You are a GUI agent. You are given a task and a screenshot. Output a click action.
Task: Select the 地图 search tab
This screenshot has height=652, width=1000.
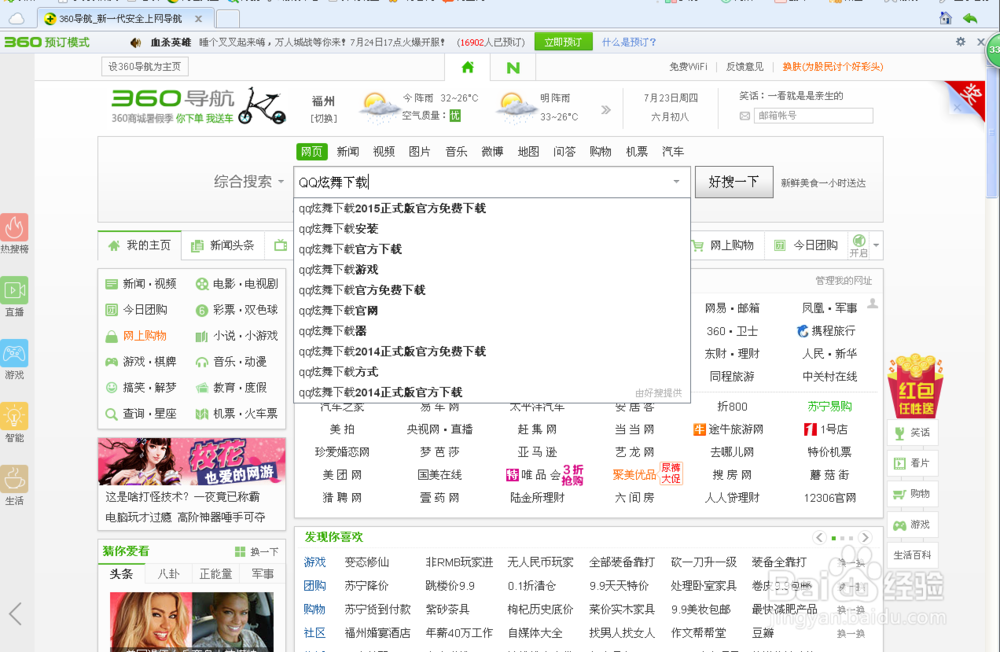tap(528, 151)
